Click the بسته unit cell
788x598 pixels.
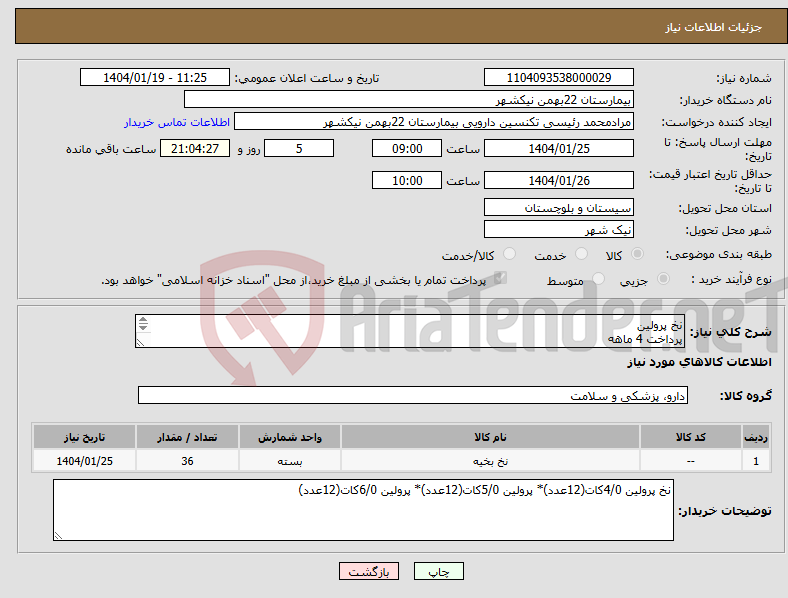pyautogui.click(x=290, y=461)
